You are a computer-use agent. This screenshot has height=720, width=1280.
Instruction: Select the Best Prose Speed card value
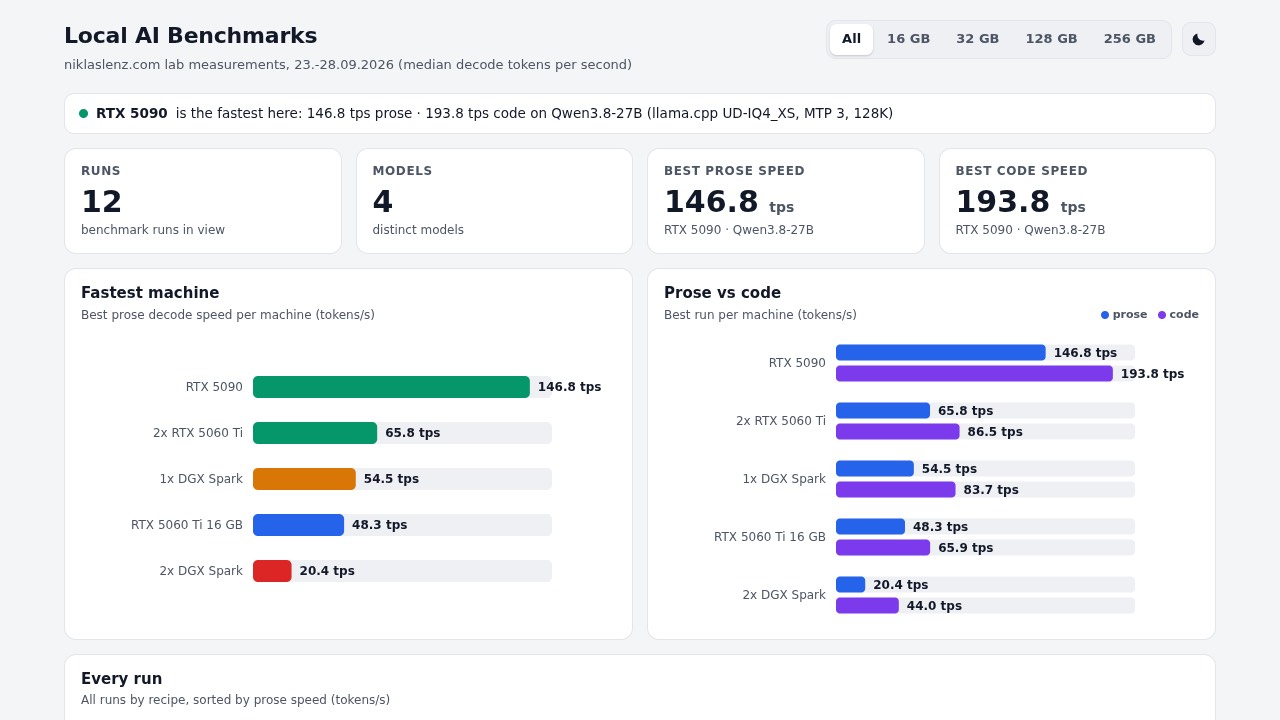(729, 202)
